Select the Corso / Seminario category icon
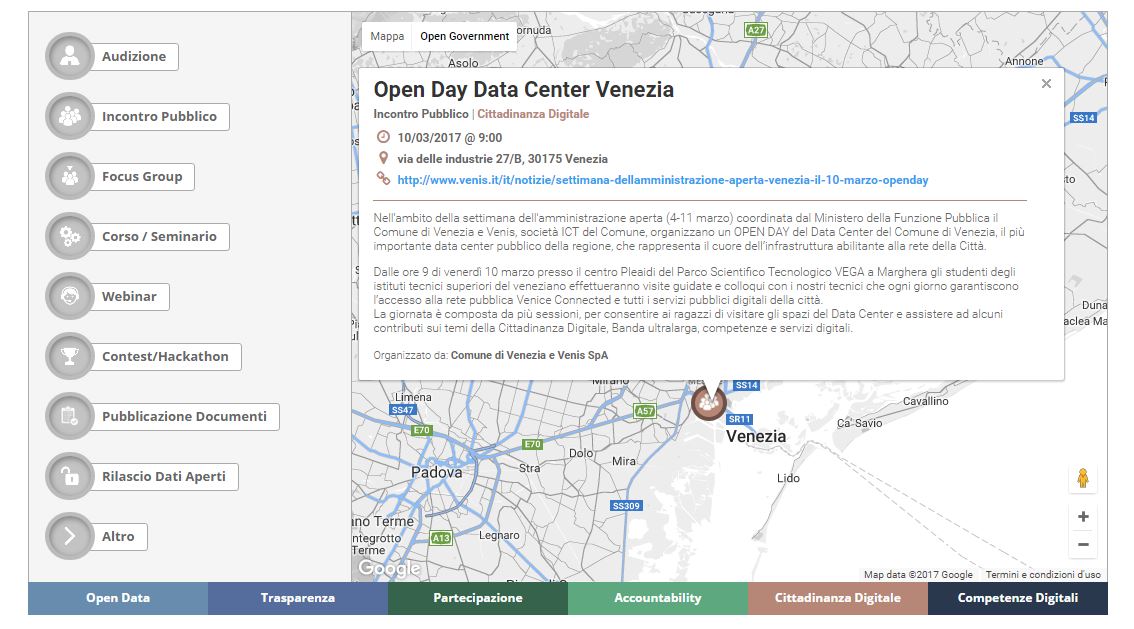This screenshot has width=1134, height=629. tap(68, 237)
